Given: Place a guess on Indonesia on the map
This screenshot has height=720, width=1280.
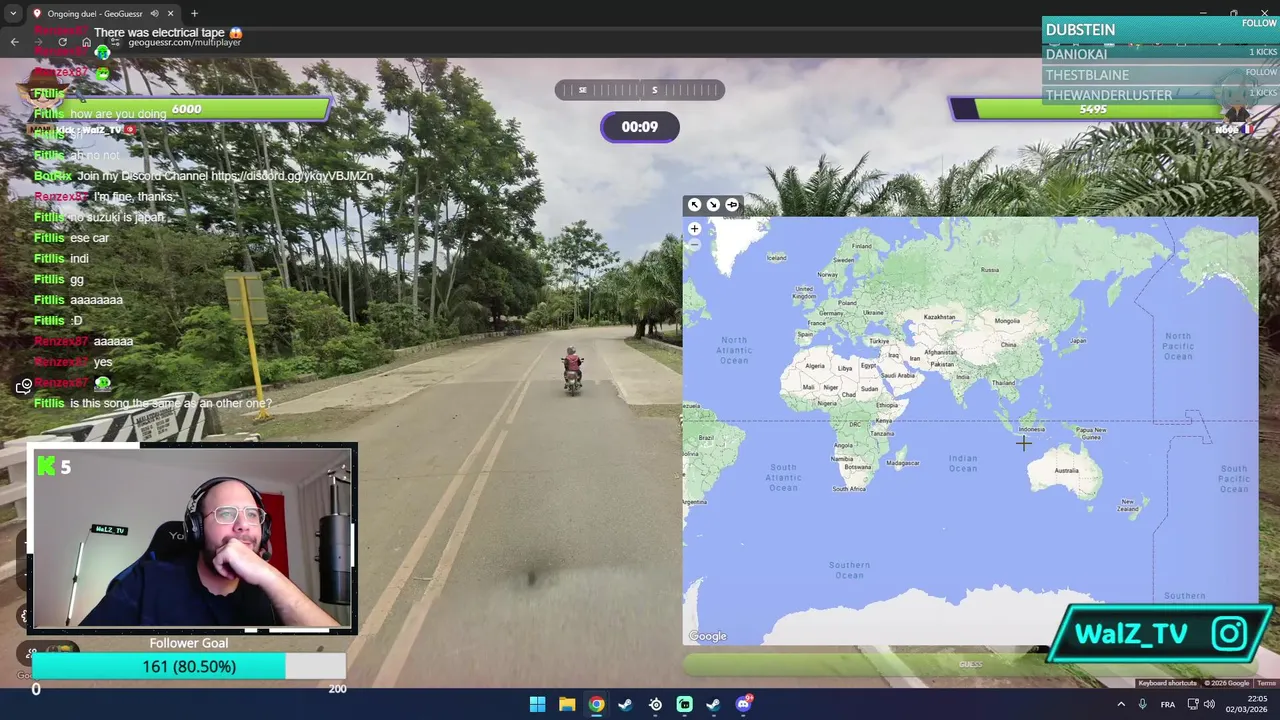Looking at the screenshot, I should click(x=1031, y=429).
